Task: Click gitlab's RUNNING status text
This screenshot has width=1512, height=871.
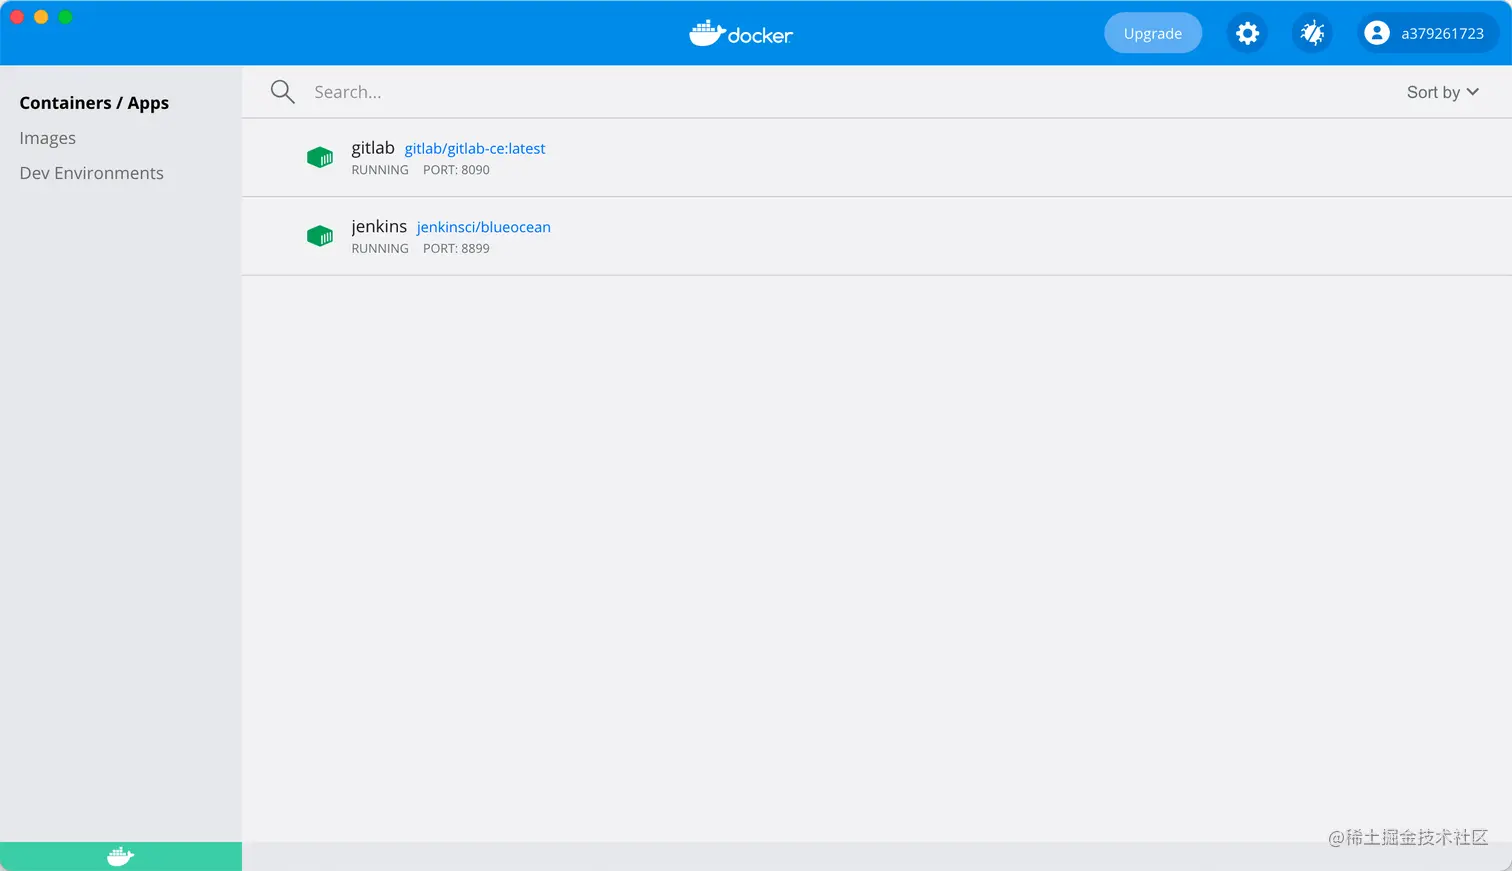Action: pyautogui.click(x=380, y=170)
